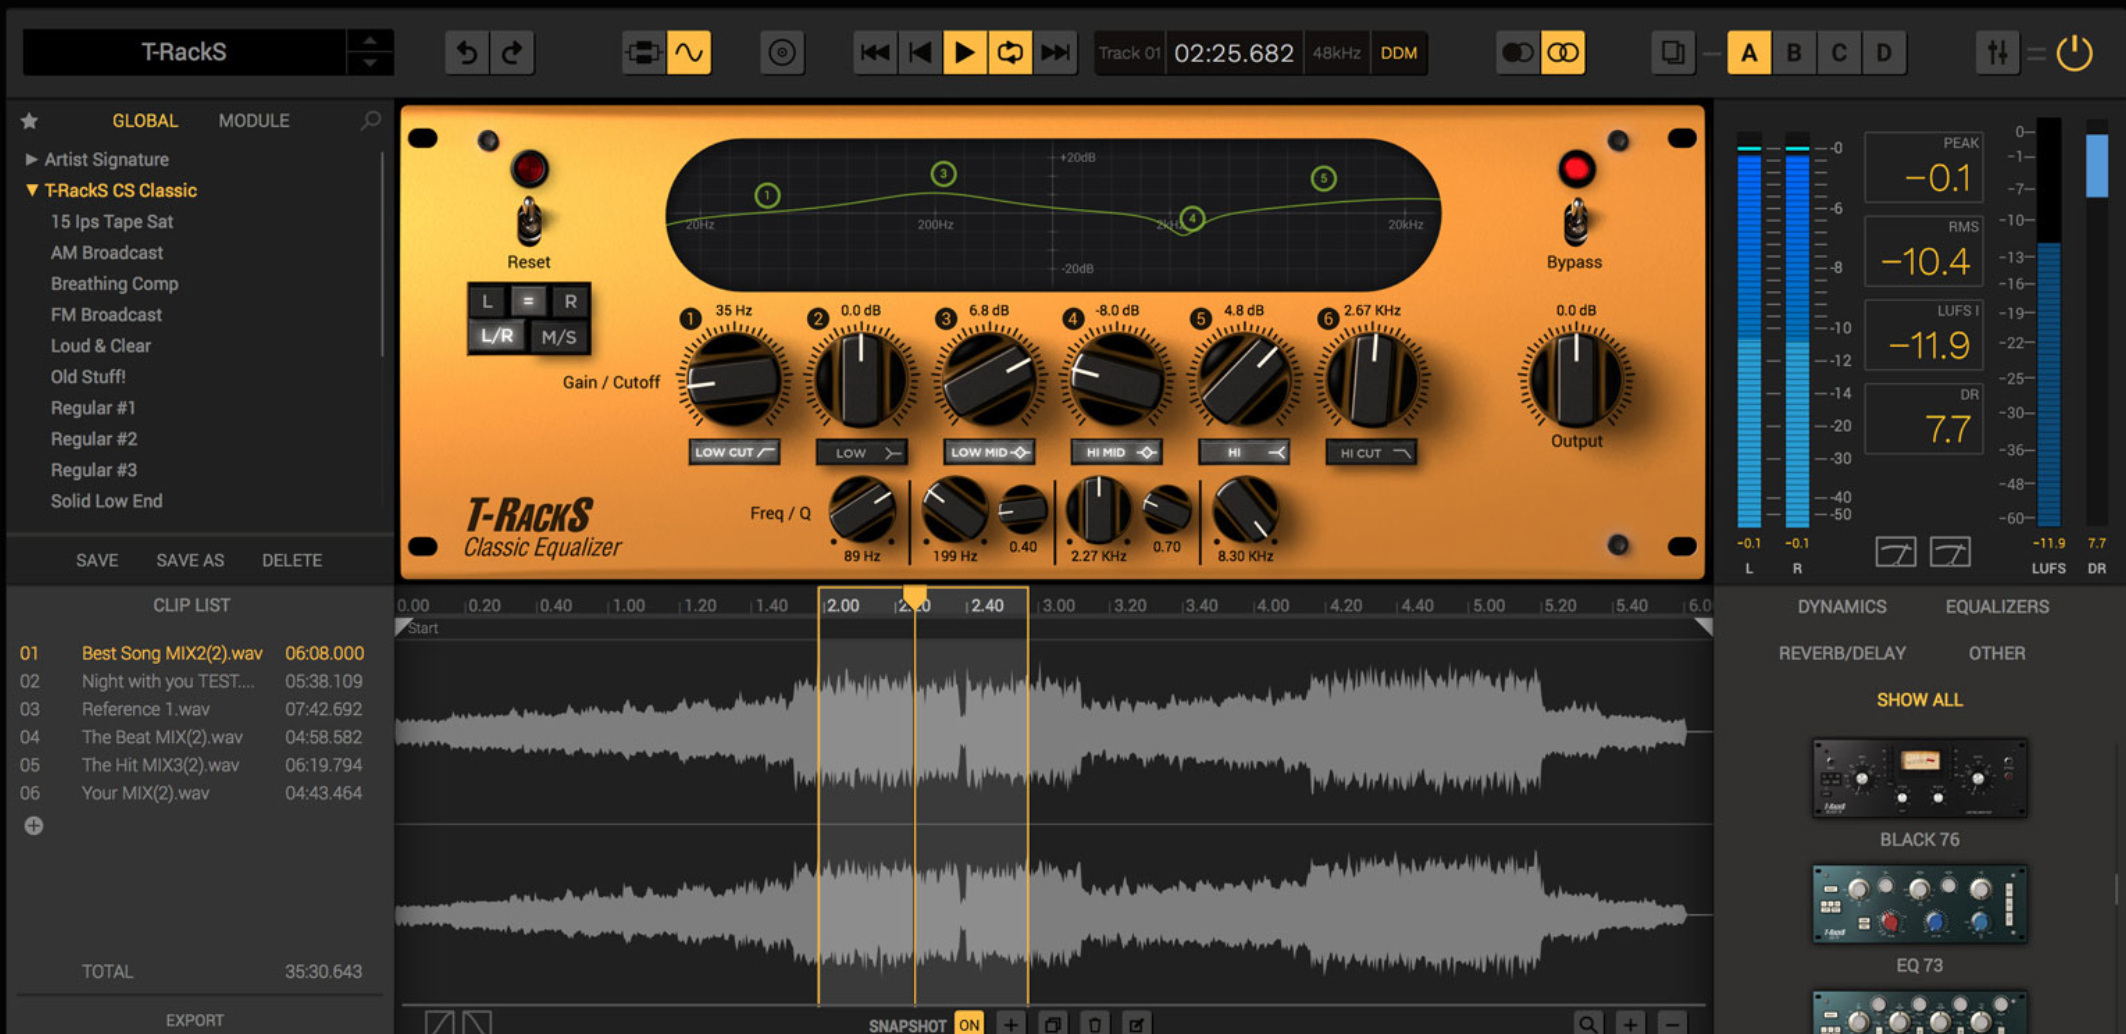Jump to the previous track

click(x=875, y=52)
